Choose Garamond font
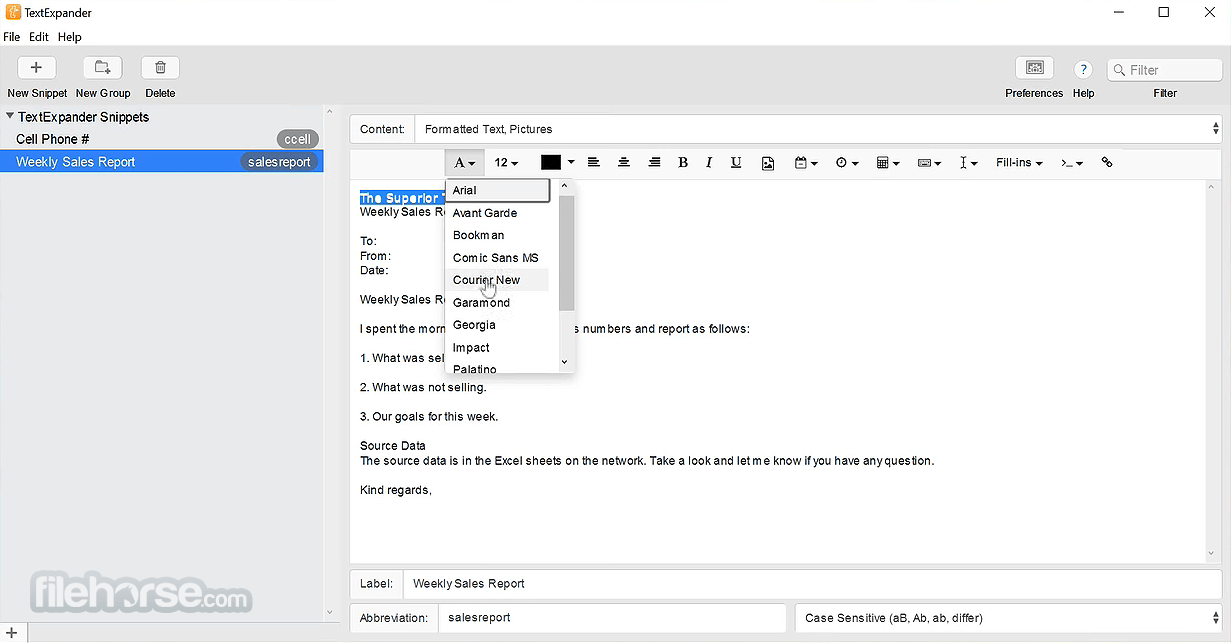The height and width of the screenshot is (643, 1232). (498, 302)
